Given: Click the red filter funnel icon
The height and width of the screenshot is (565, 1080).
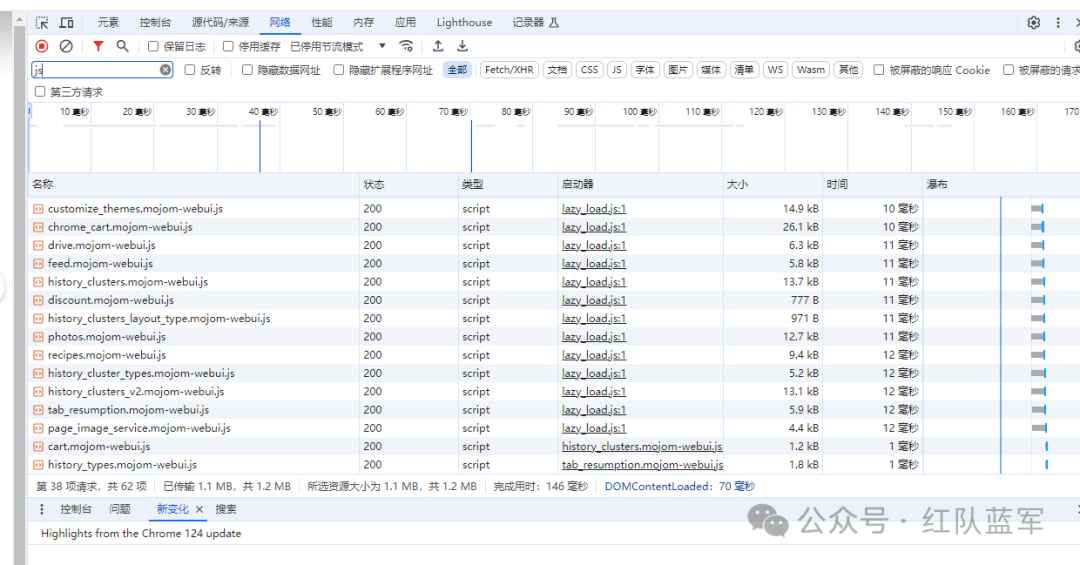Looking at the screenshot, I should pos(98,46).
